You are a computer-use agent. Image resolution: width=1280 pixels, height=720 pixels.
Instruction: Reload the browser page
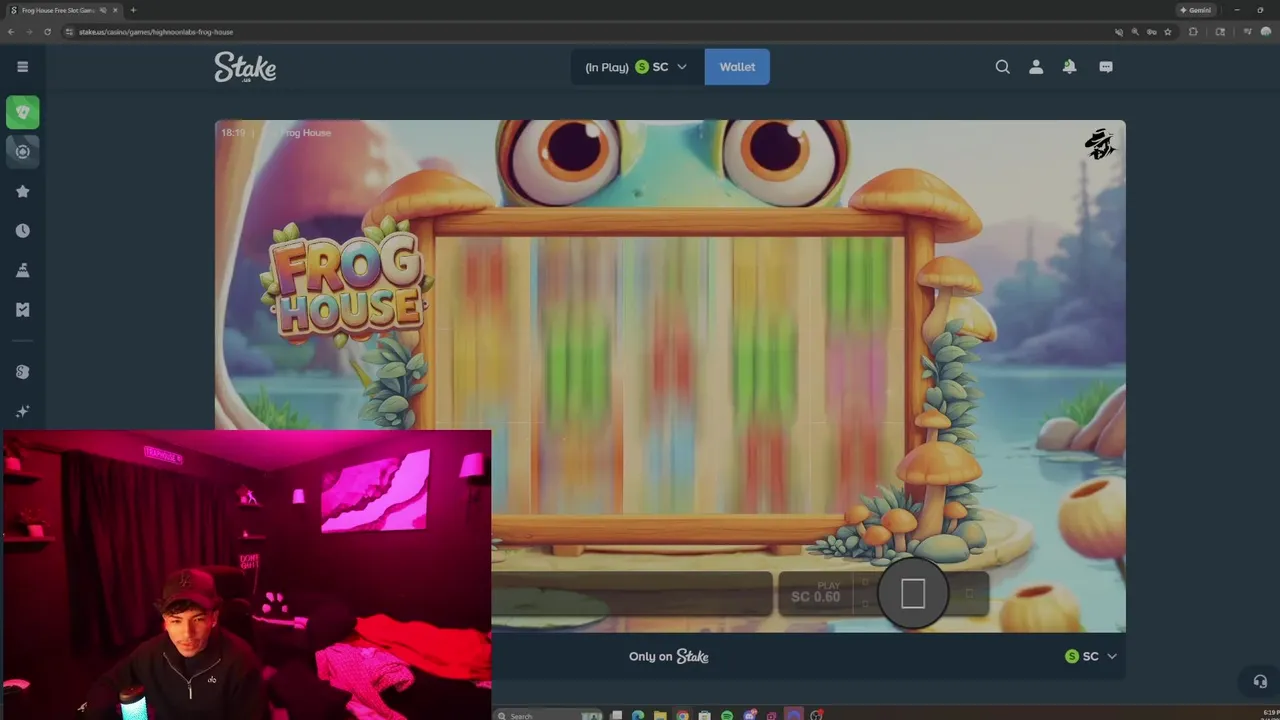pos(47,32)
